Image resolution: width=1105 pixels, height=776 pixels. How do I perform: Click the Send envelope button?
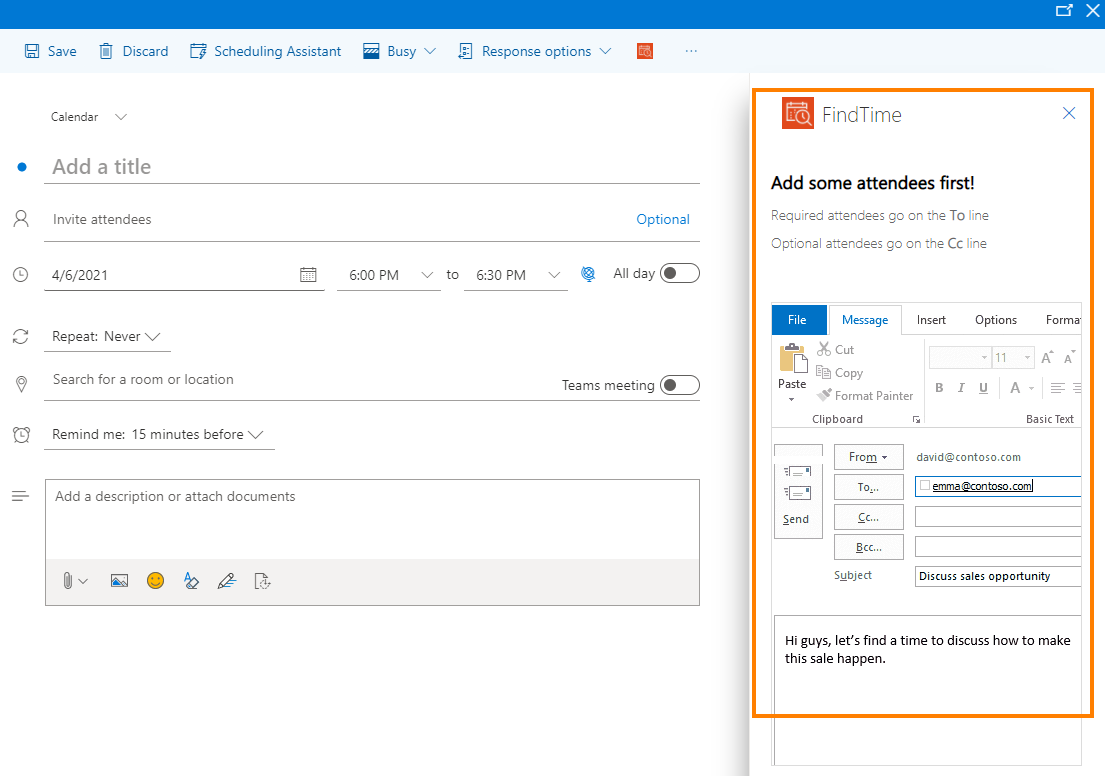click(x=798, y=493)
